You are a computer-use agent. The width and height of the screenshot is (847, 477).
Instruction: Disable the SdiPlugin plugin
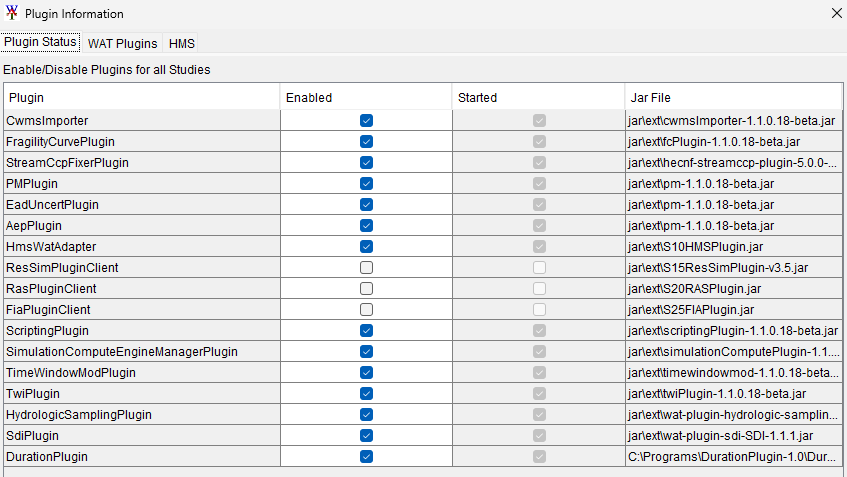click(366, 436)
